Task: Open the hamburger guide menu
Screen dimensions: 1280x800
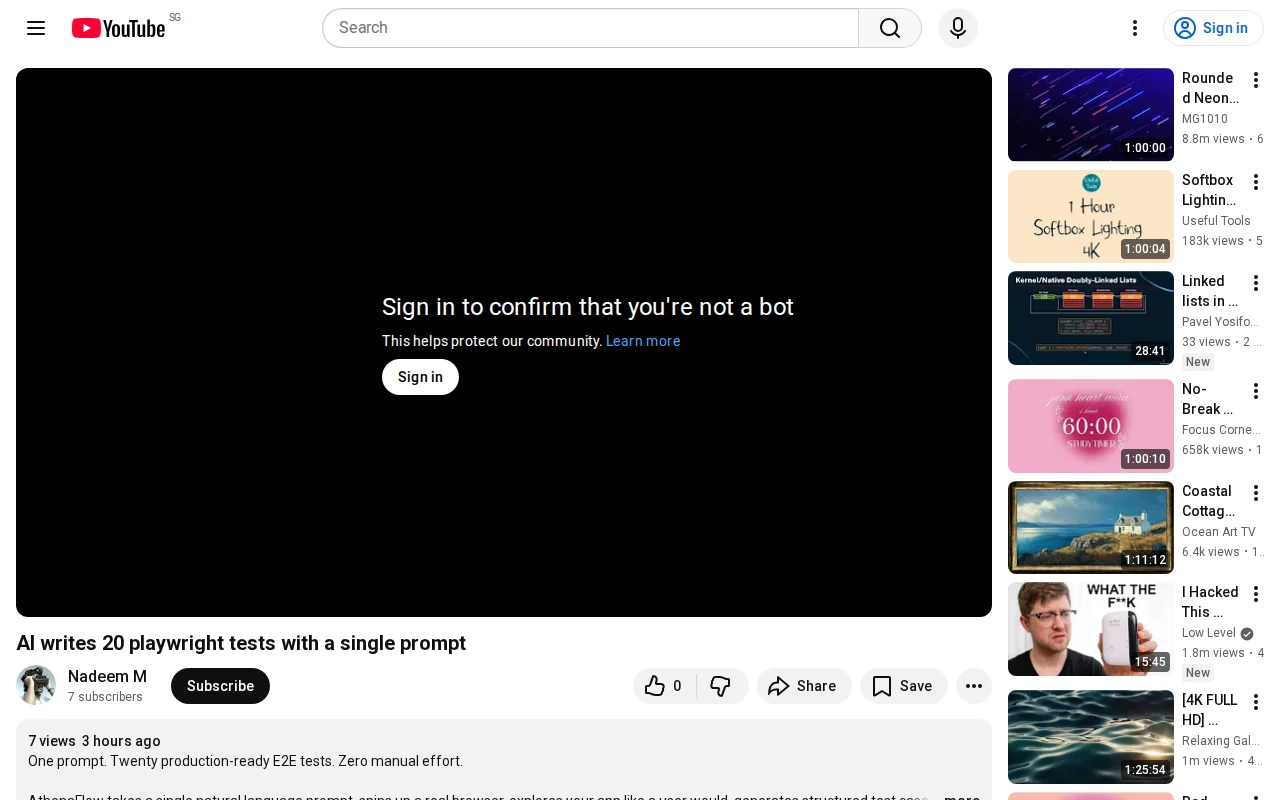Action: pyautogui.click(x=36, y=28)
